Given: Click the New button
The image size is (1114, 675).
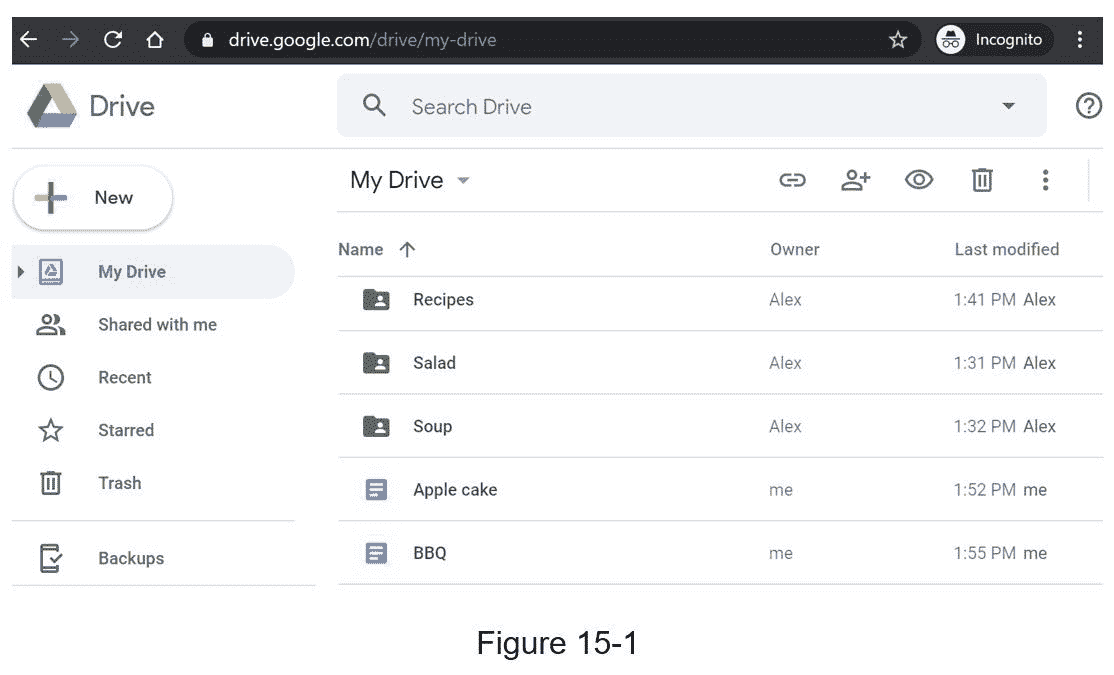Looking at the screenshot, I should [93, 198].
